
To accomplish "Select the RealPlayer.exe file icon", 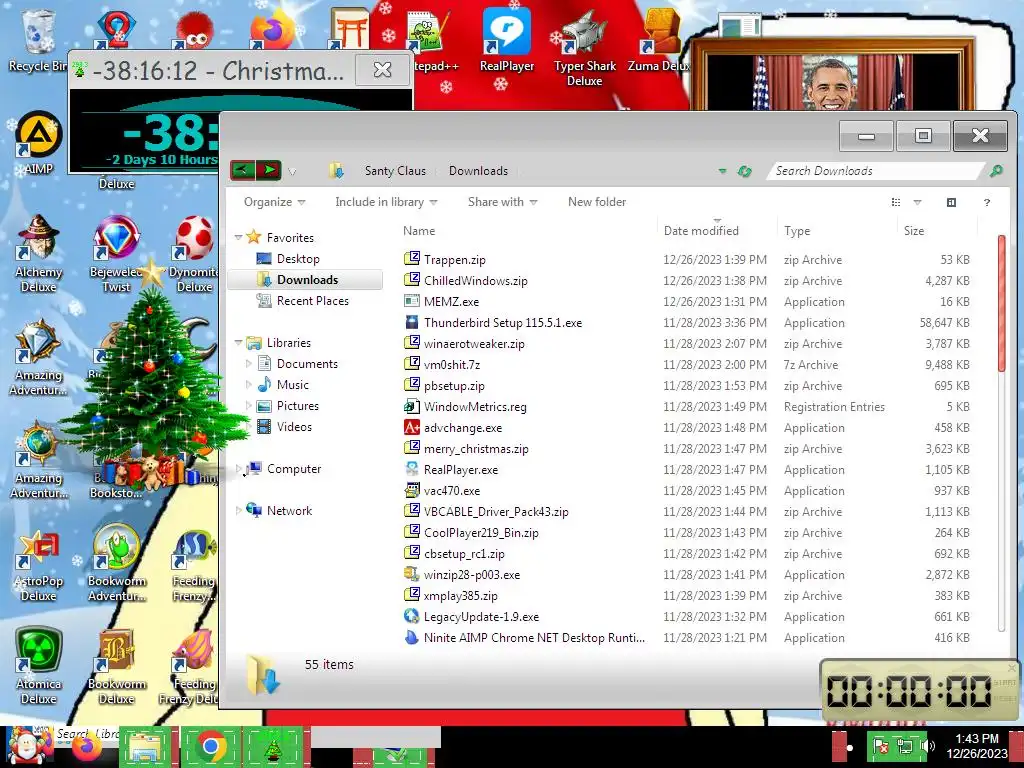I will point(411,469).
